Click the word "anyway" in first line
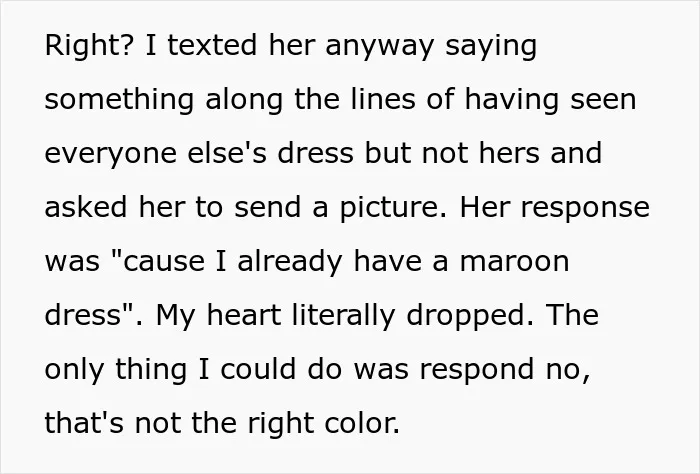 (x=379, y=47)
